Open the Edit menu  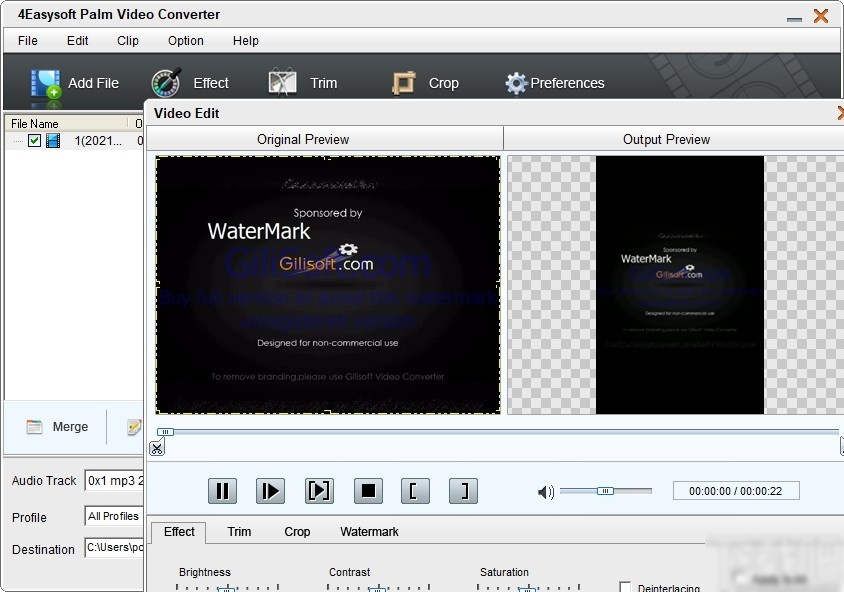(x=78, y=40)
